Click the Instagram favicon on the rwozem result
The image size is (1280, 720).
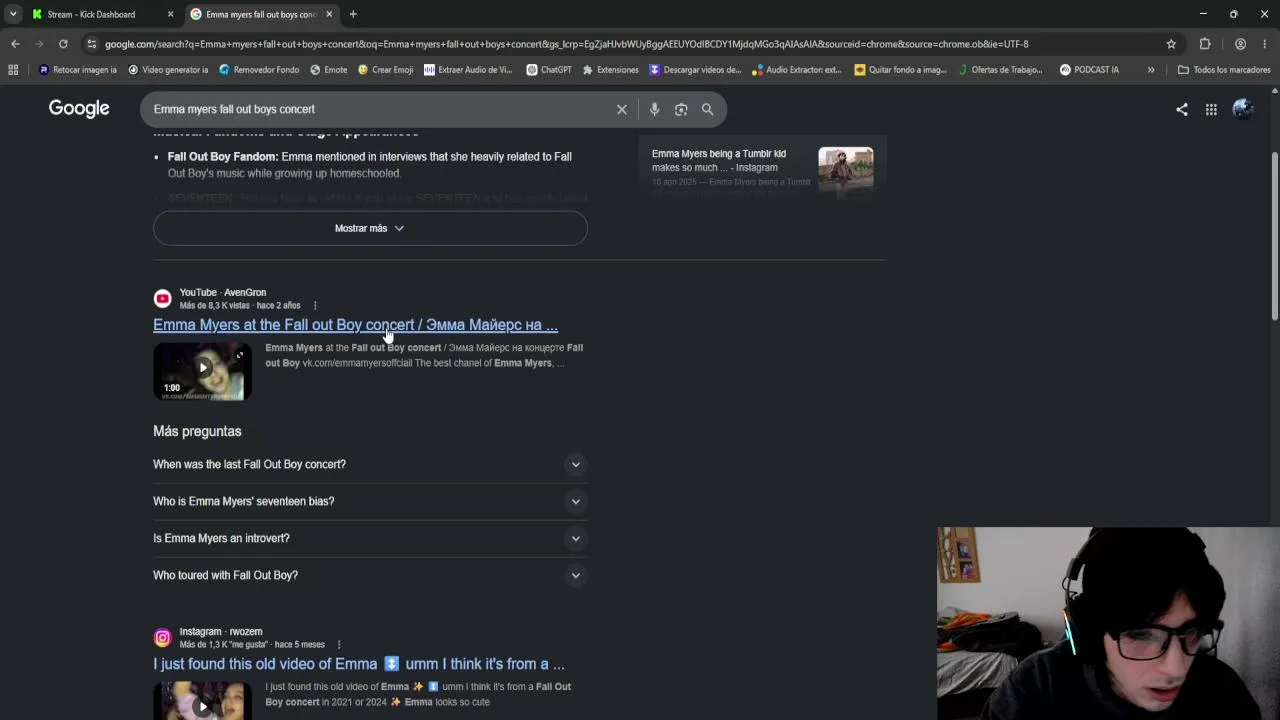pos(162,637)
